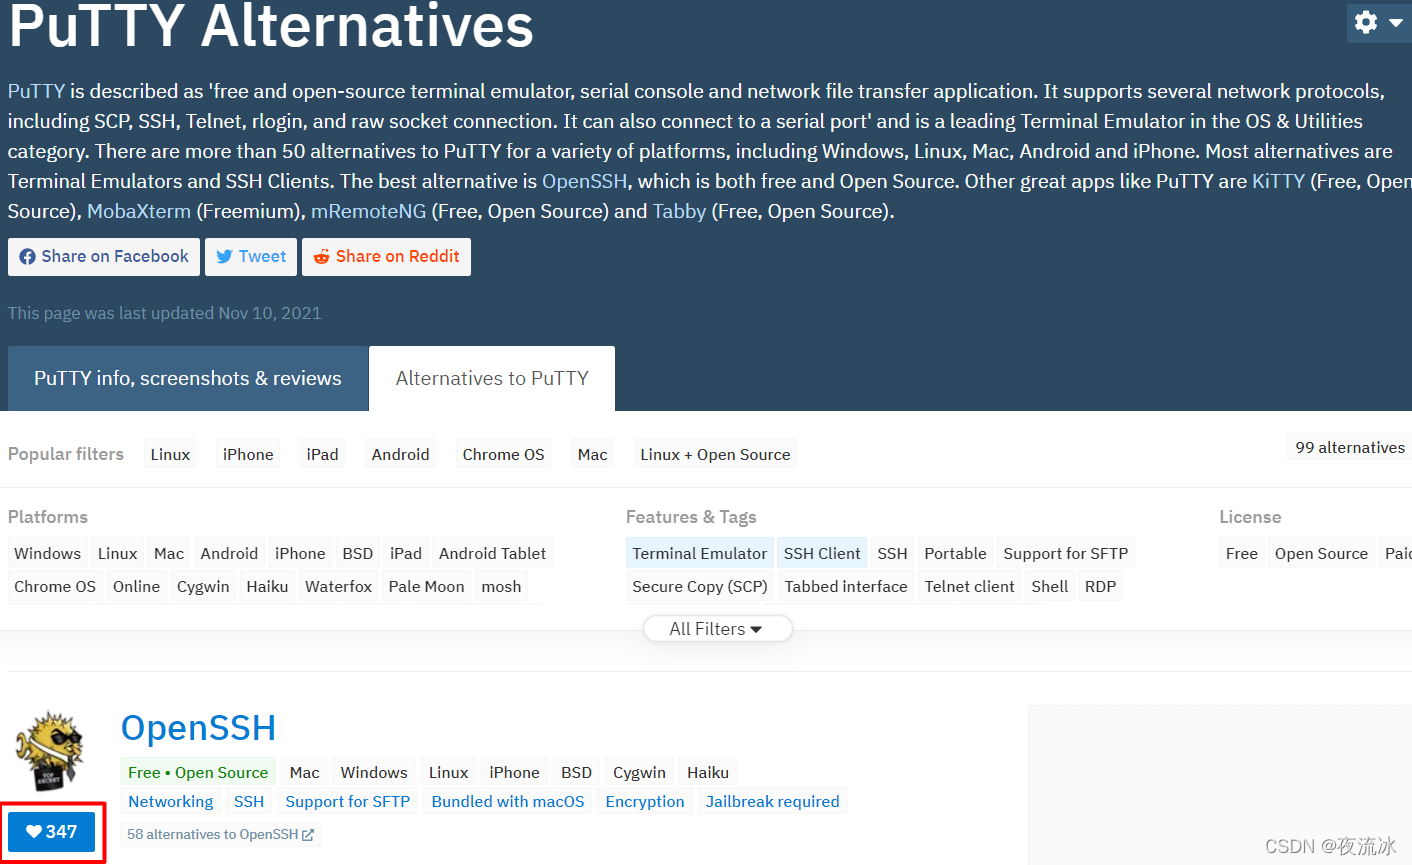Select the Portable feature tag
The image size is (1412, 865).
tap(955, 553)
